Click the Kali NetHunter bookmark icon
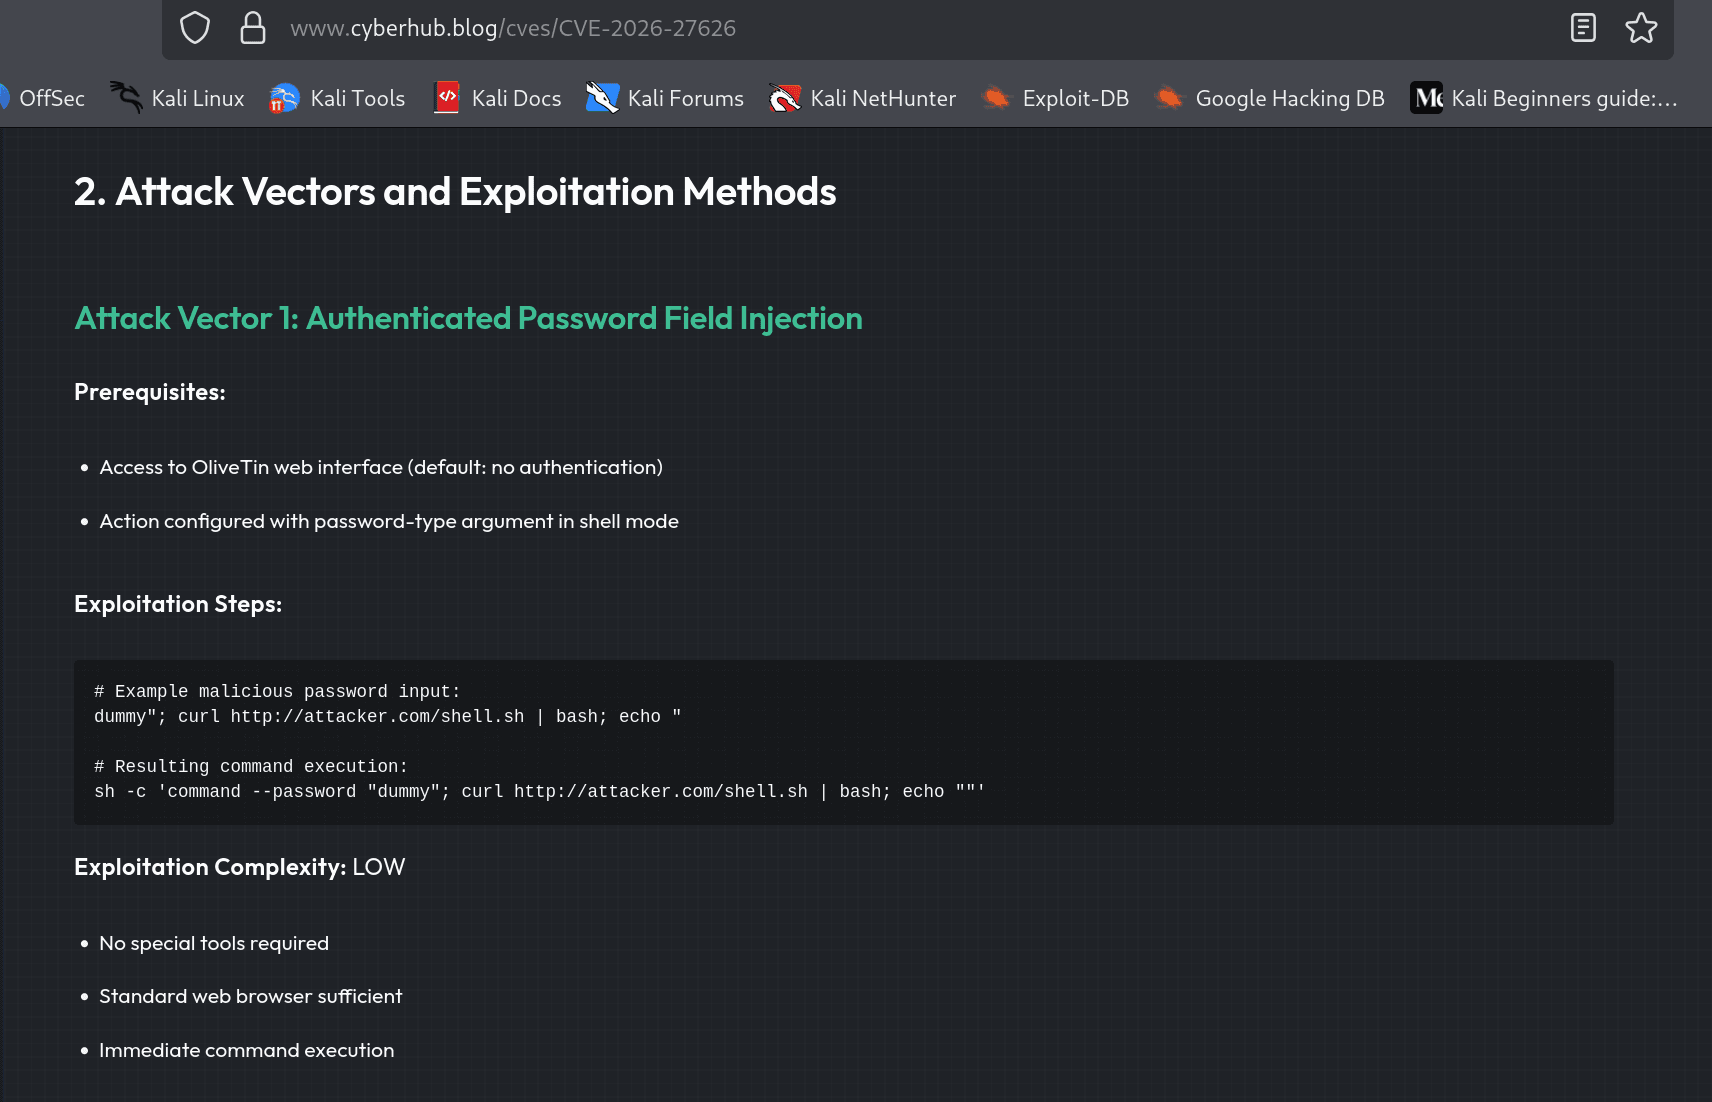The height and width of the screenshot is (1102, 1712). pos(785,98)
